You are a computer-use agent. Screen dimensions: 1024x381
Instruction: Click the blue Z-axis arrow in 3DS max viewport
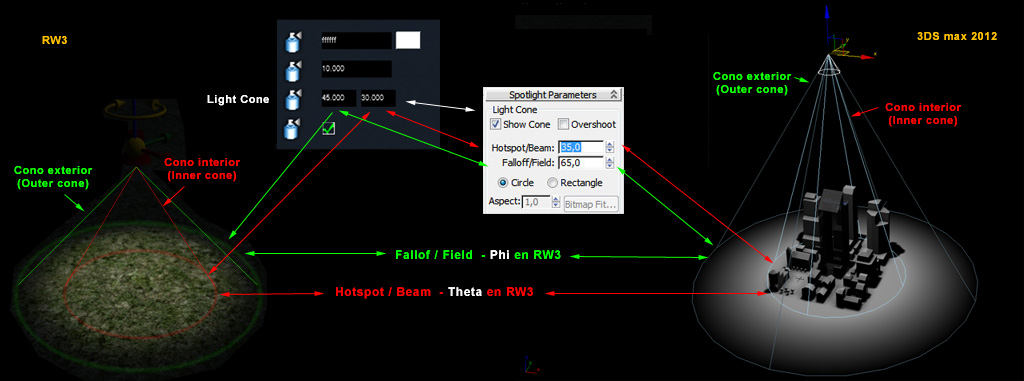pyautogui.click(x=827, y=29)
